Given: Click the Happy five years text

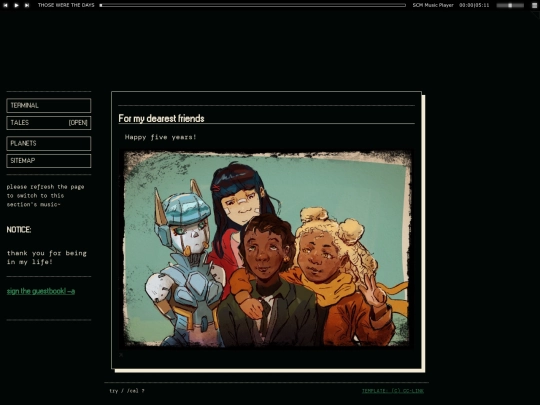Looking at the screenshot, I should [x=160, y=137].
